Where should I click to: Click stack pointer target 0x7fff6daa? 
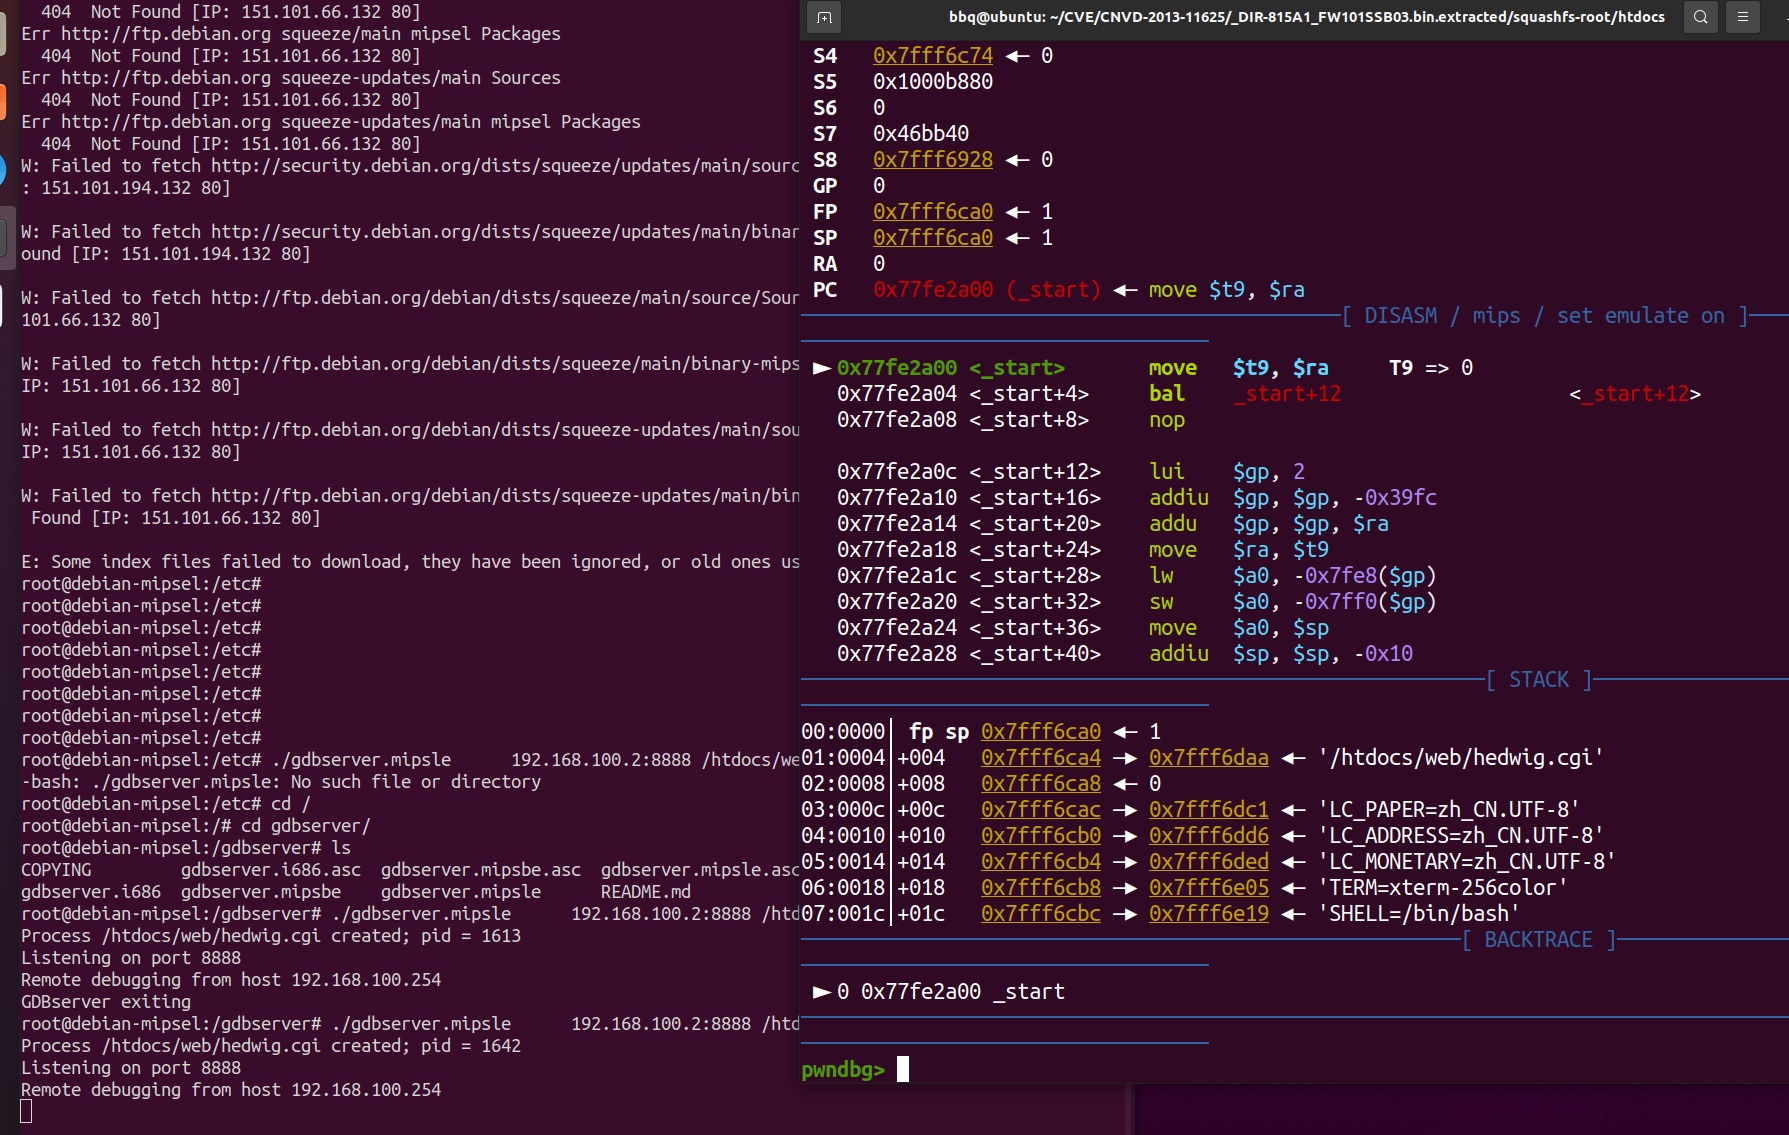1209,758
